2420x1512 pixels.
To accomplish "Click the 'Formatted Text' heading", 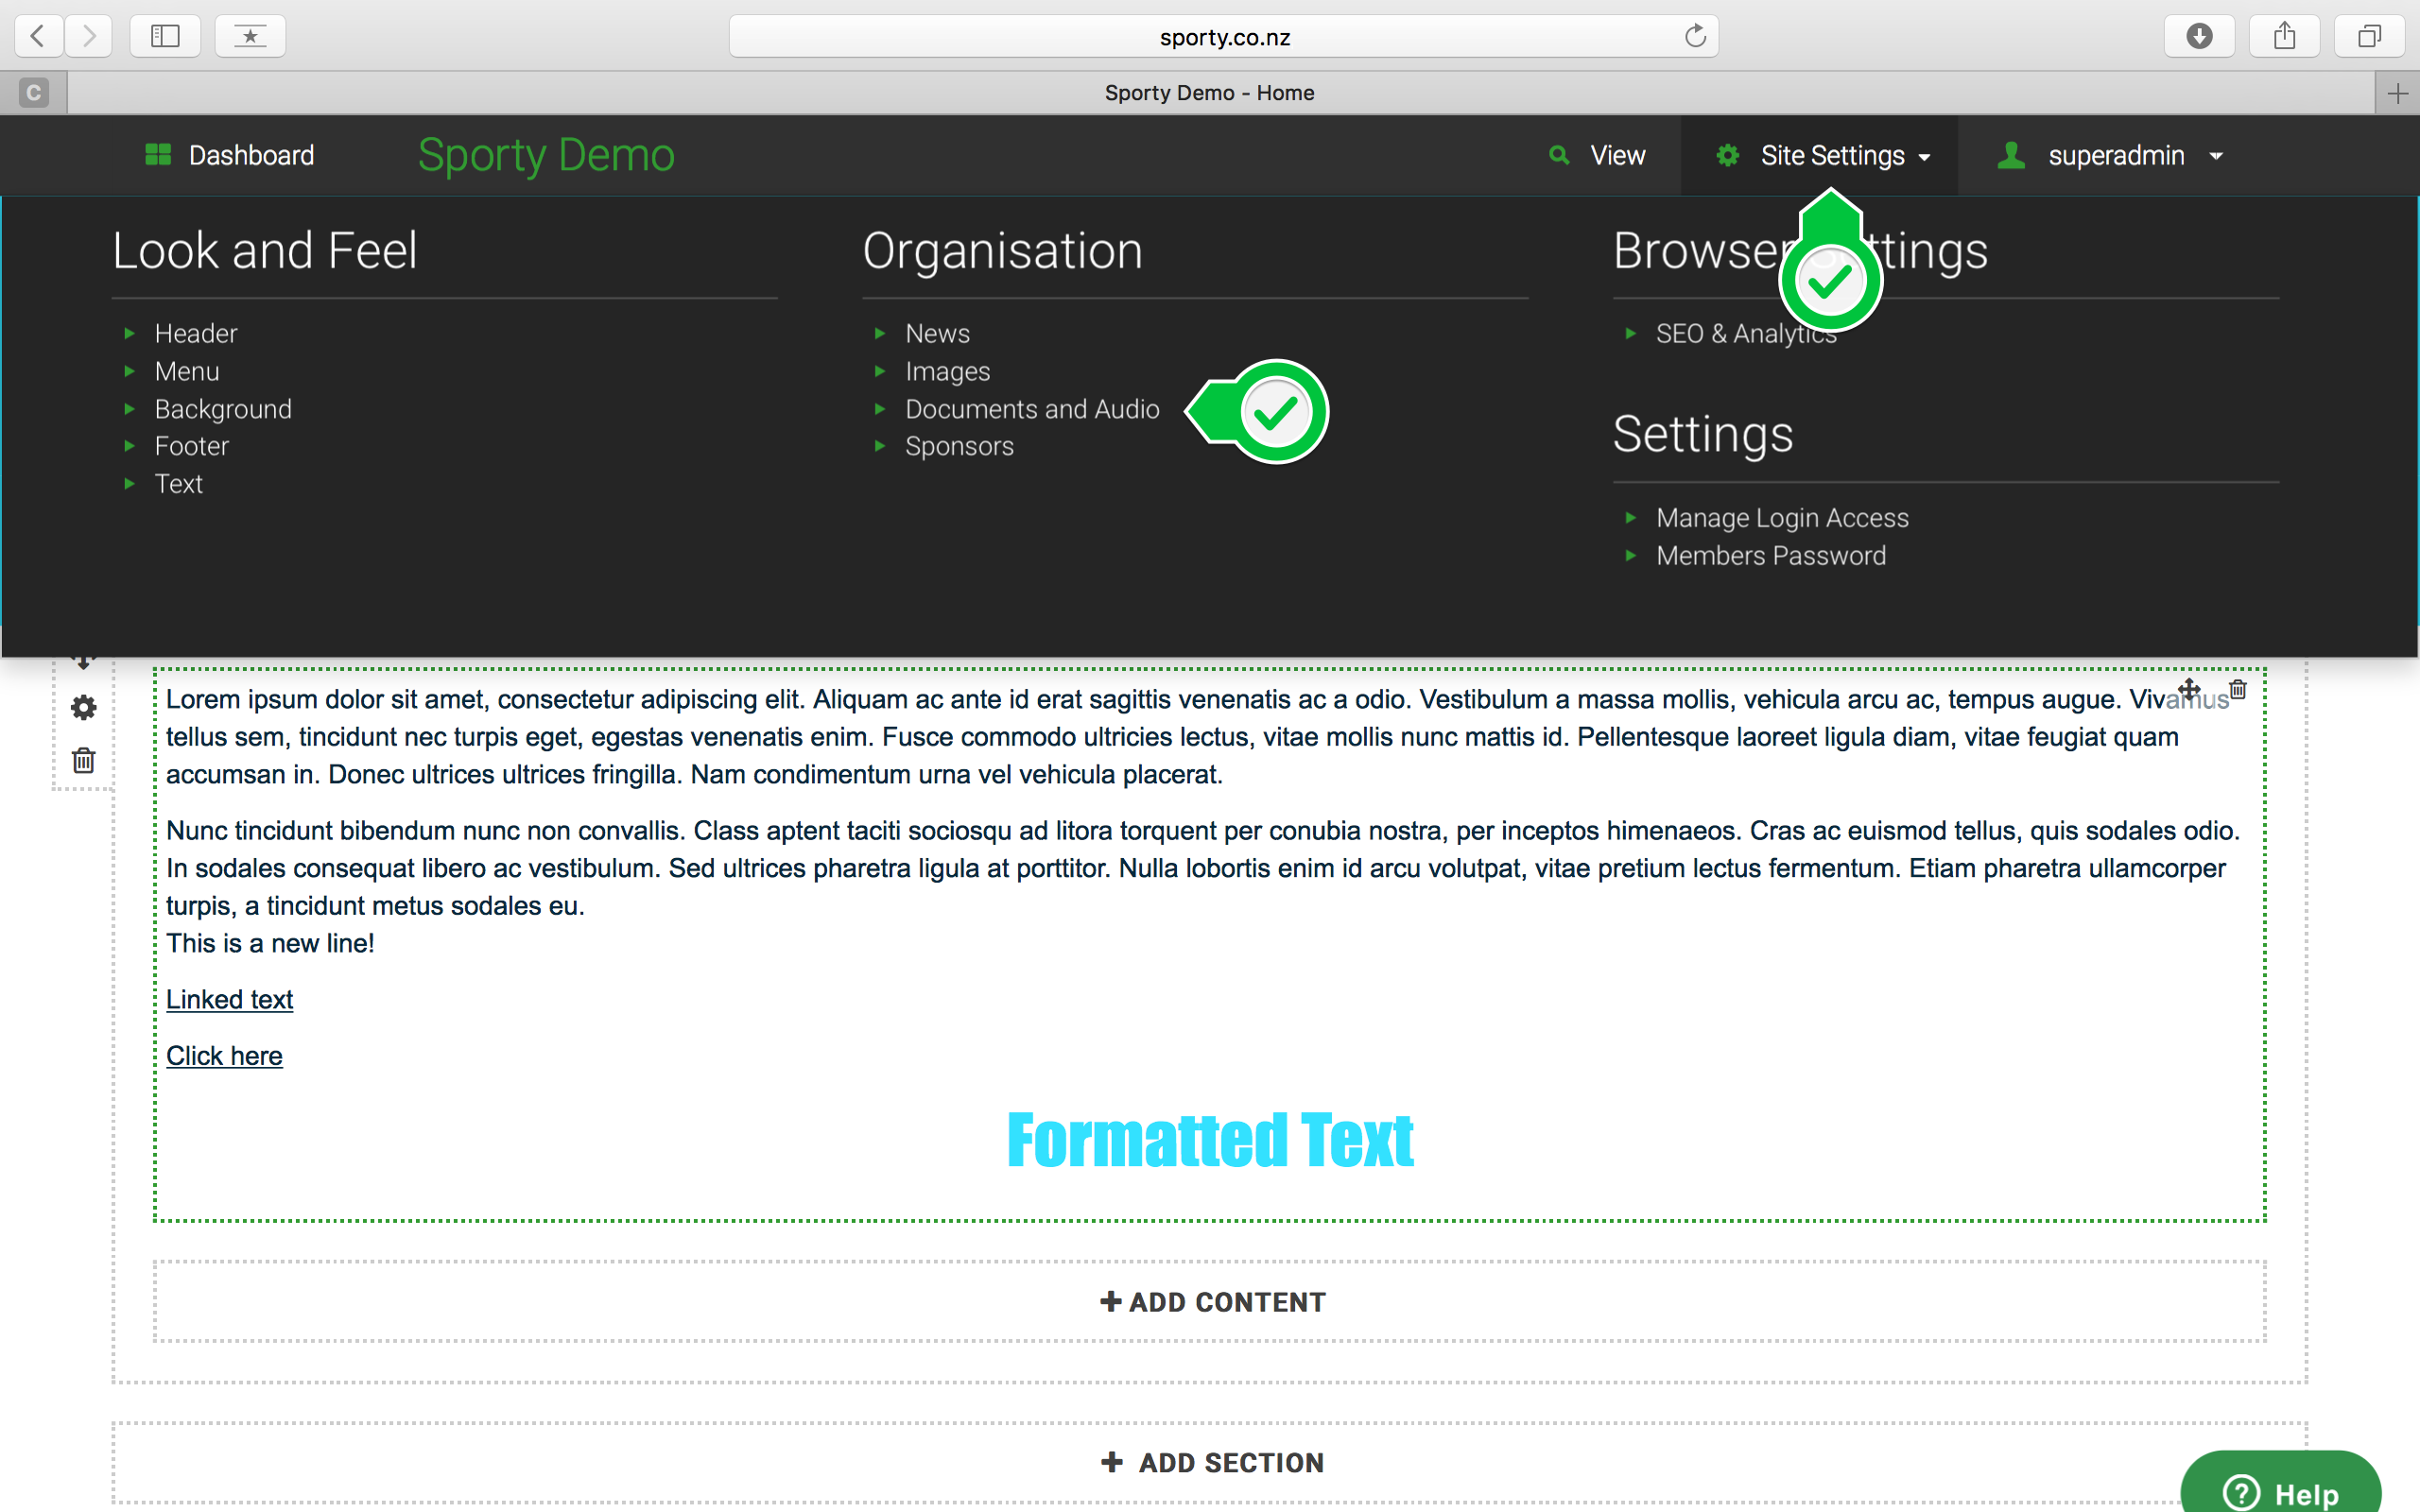I will pos(1210,1140).
